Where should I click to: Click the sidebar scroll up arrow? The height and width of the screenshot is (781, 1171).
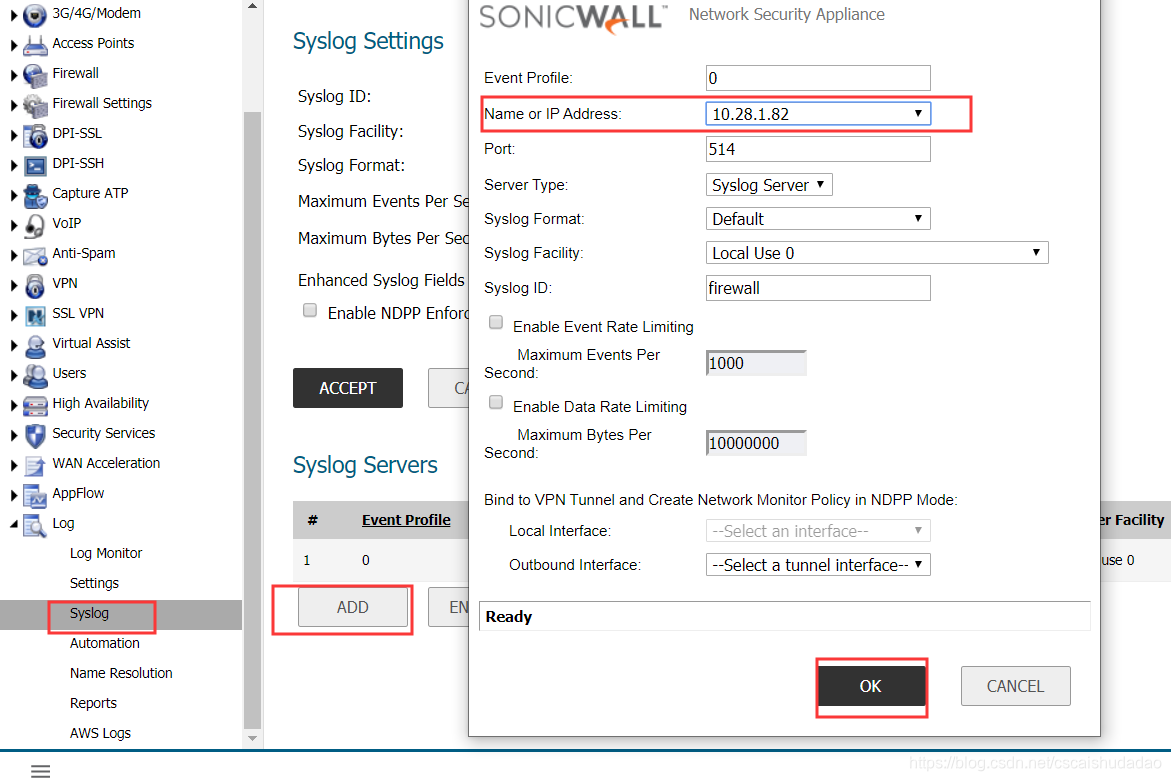(252, 6)
